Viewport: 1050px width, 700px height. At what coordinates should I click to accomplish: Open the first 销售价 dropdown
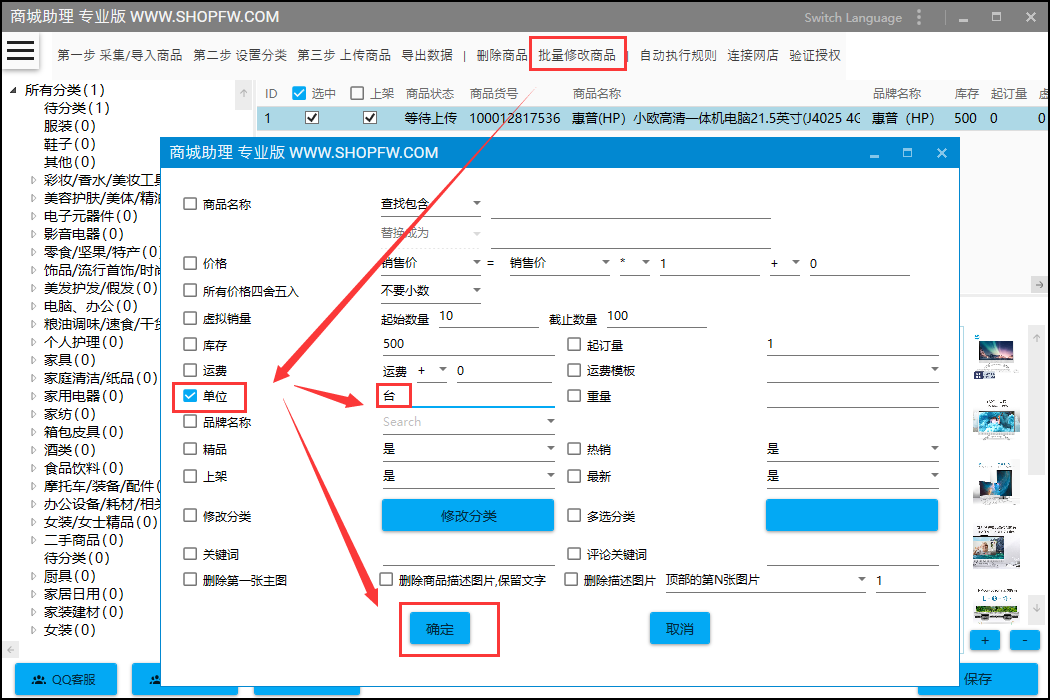[431, 263]
